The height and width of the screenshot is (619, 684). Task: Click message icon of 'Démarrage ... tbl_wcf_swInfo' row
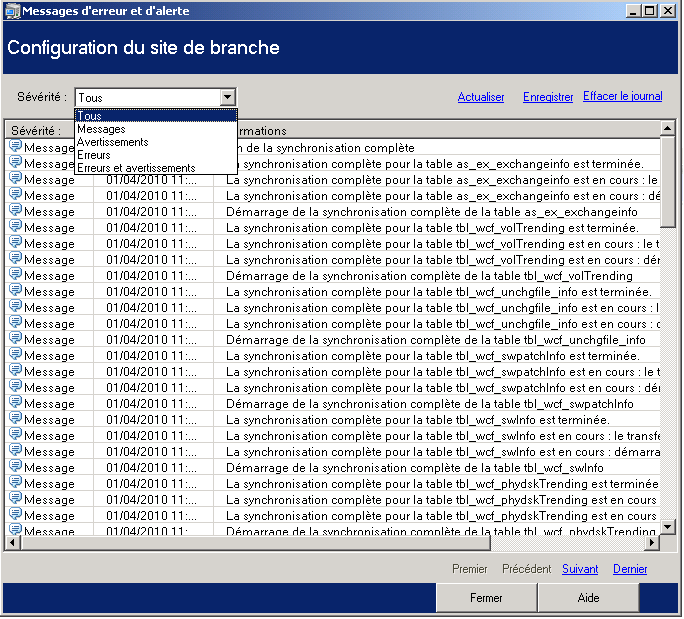[x=15, y=466]
